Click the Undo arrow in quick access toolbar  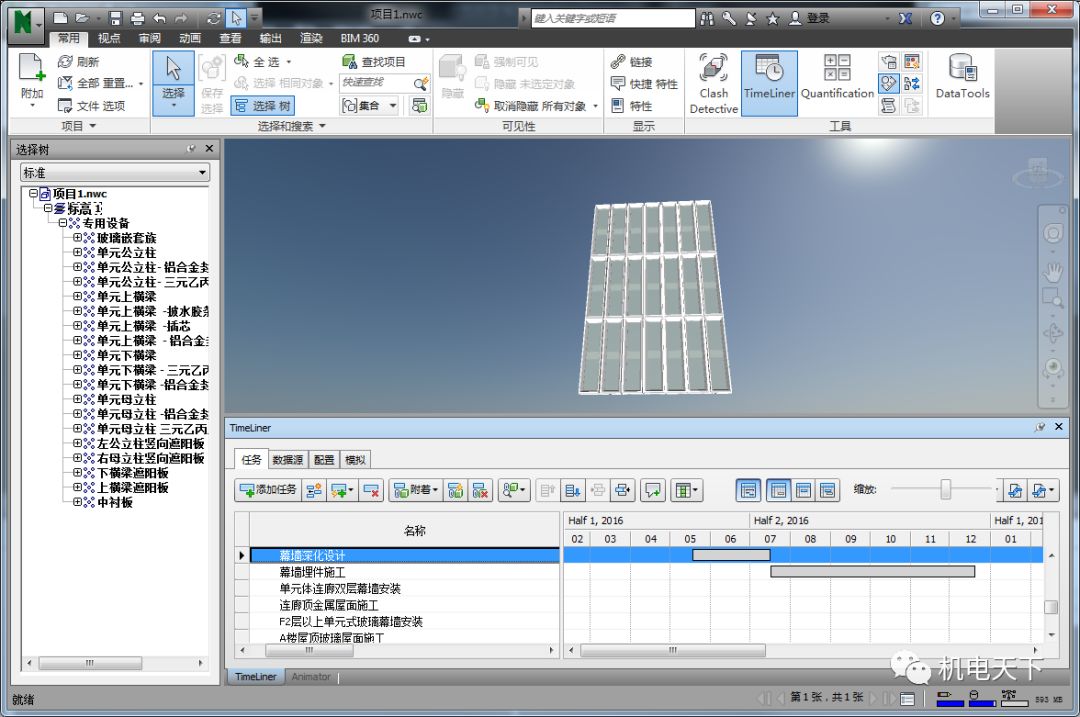tap(160, 19)
